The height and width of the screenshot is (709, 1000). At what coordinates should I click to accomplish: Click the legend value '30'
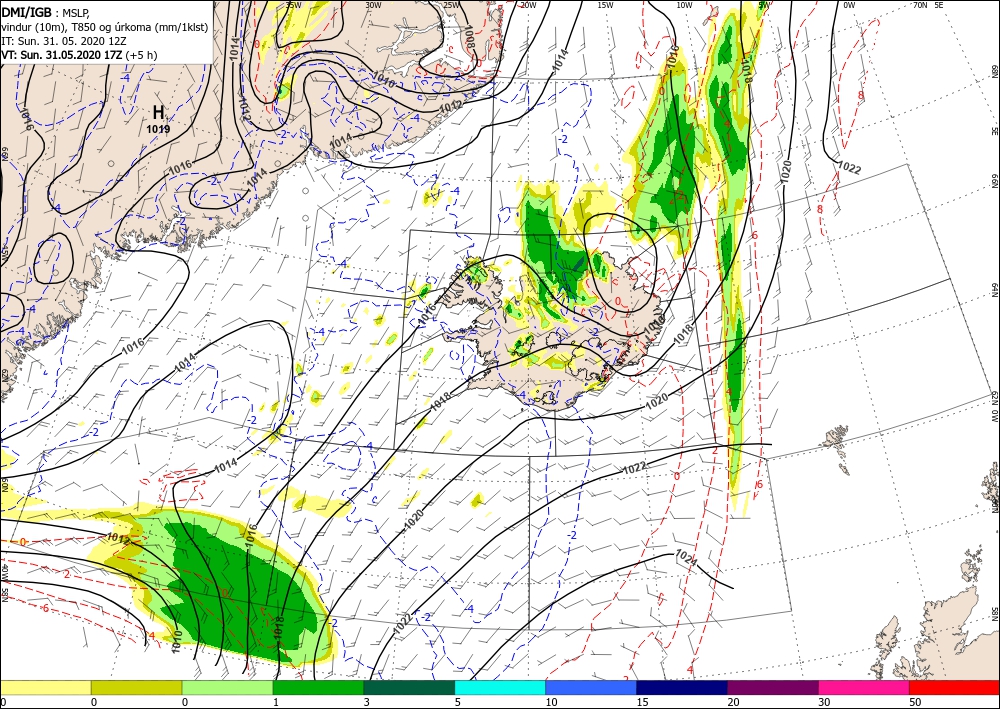(825, 702)
